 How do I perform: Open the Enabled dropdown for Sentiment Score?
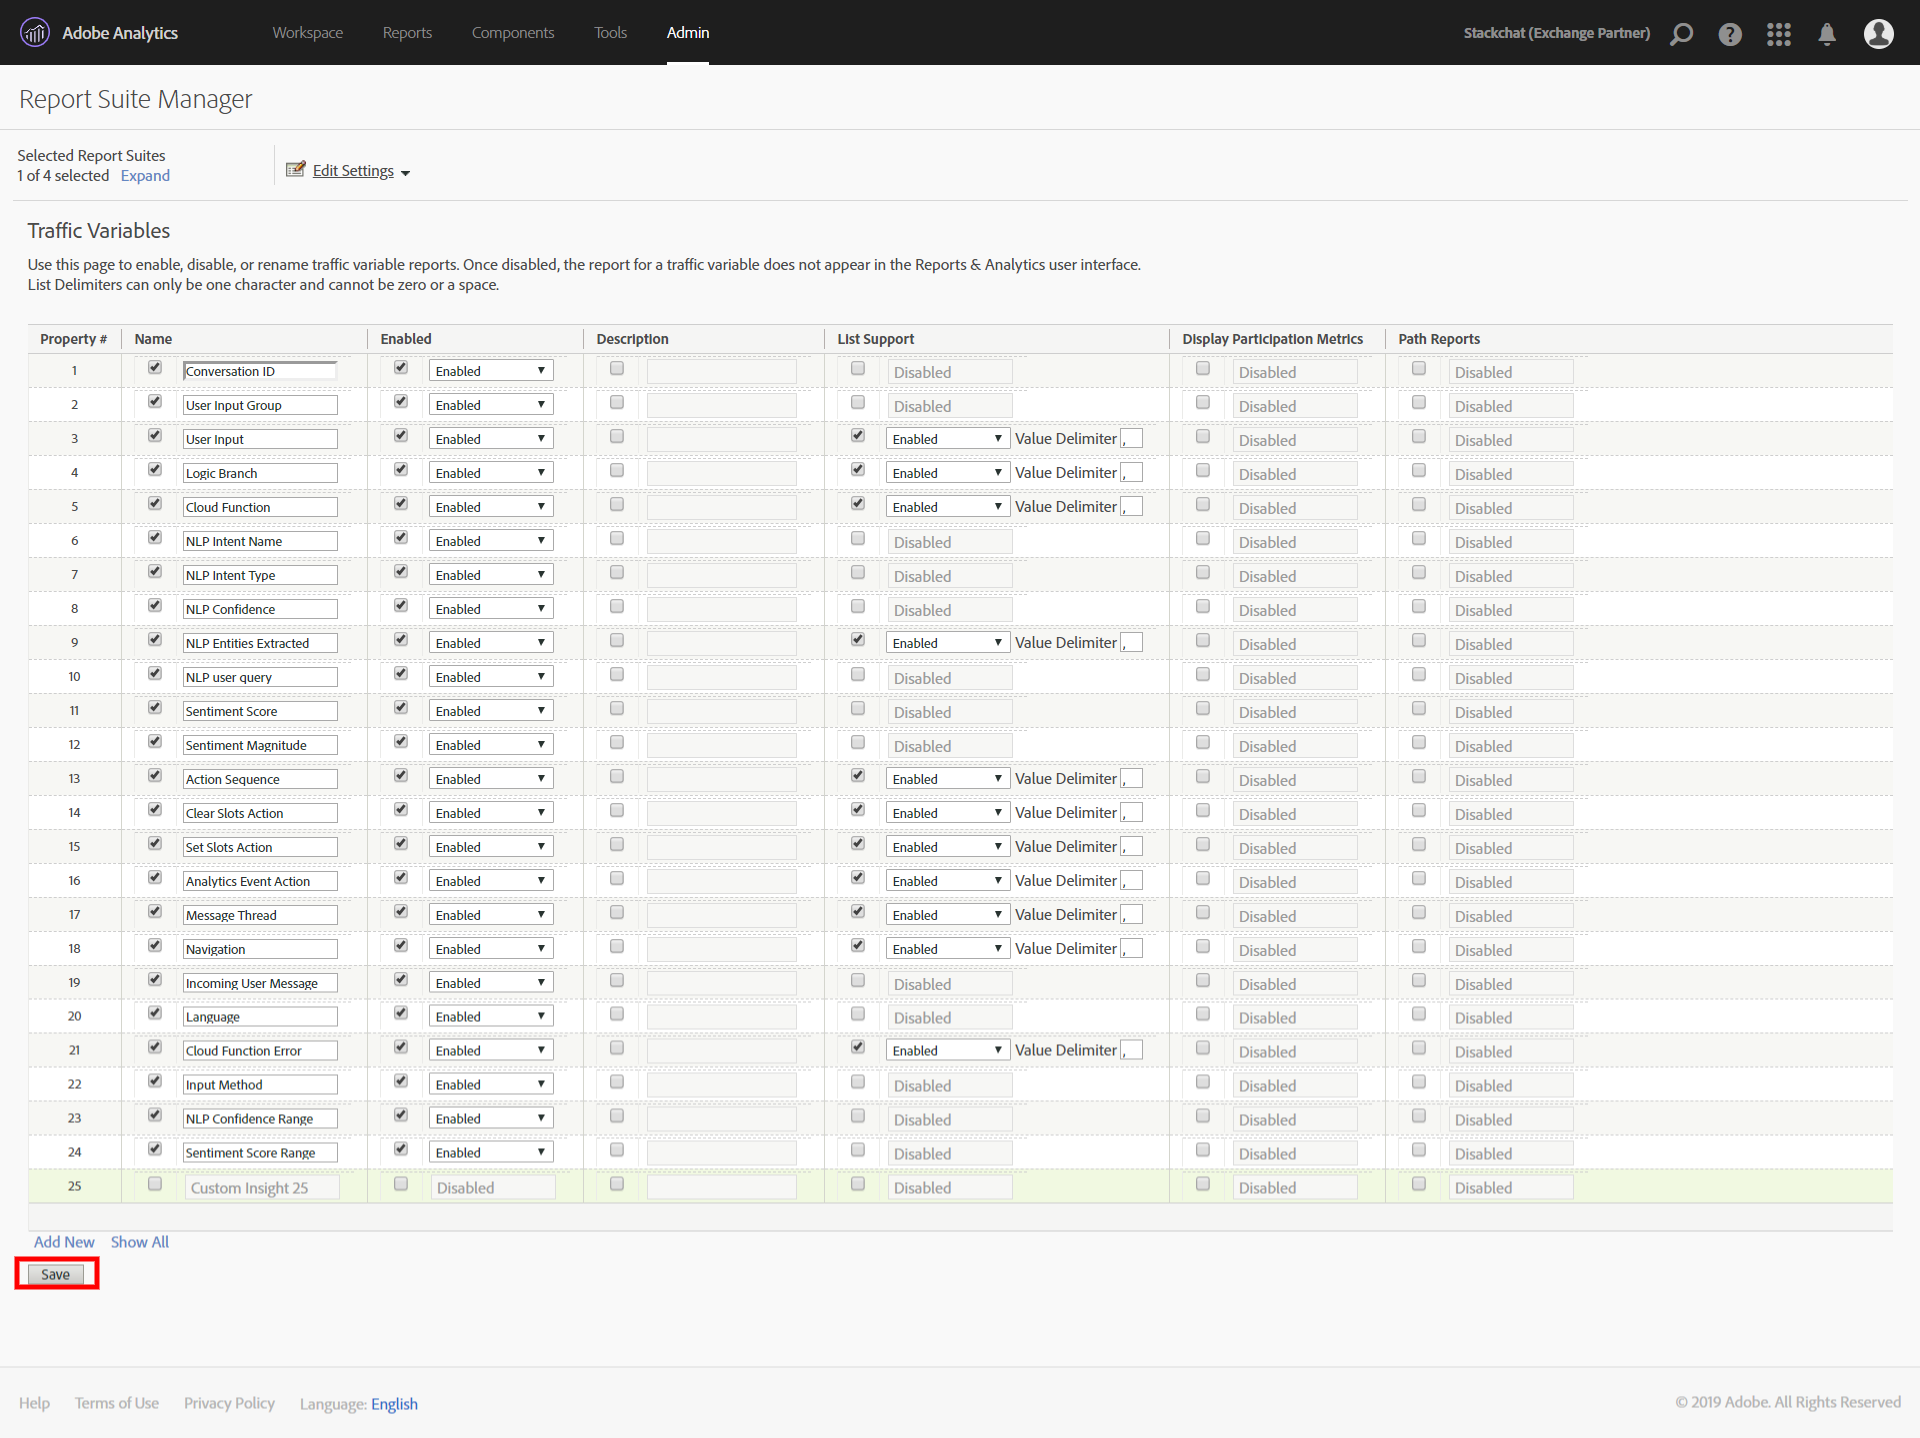486,710
